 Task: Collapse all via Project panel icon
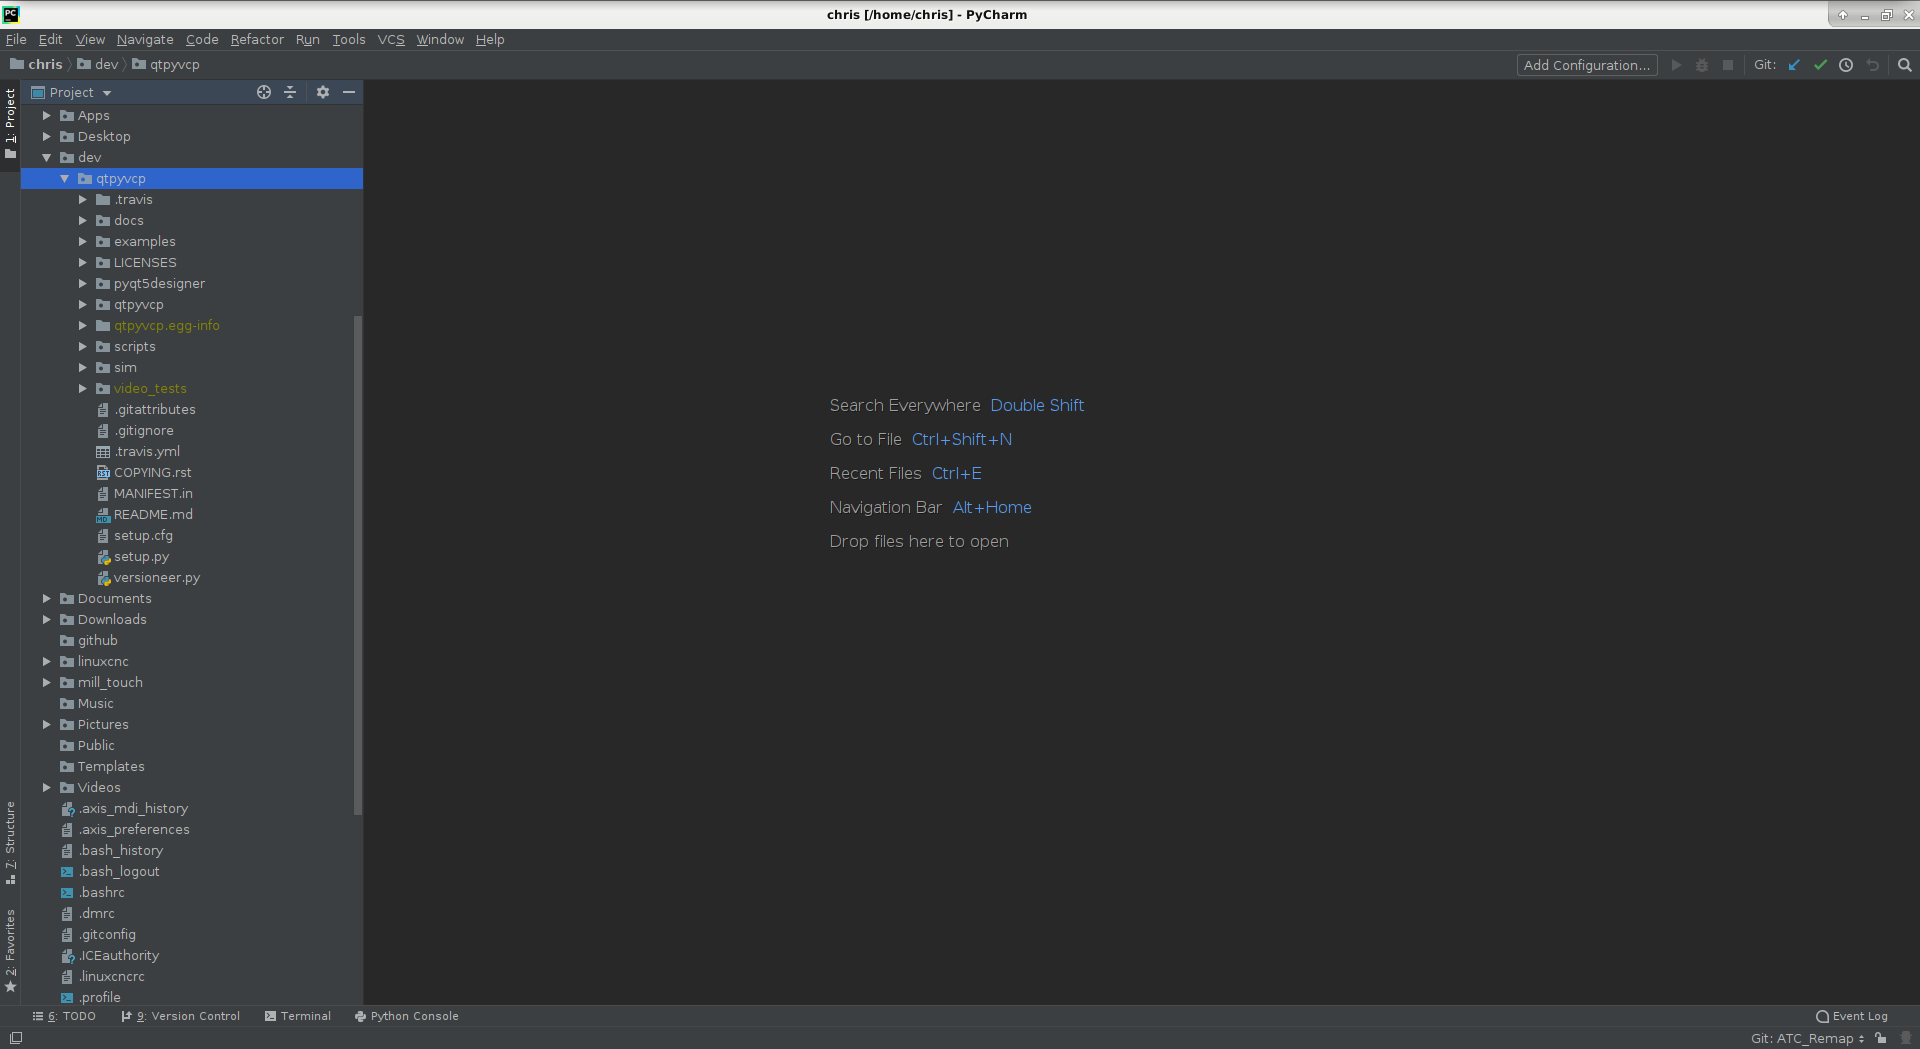(x=290, y=92)
